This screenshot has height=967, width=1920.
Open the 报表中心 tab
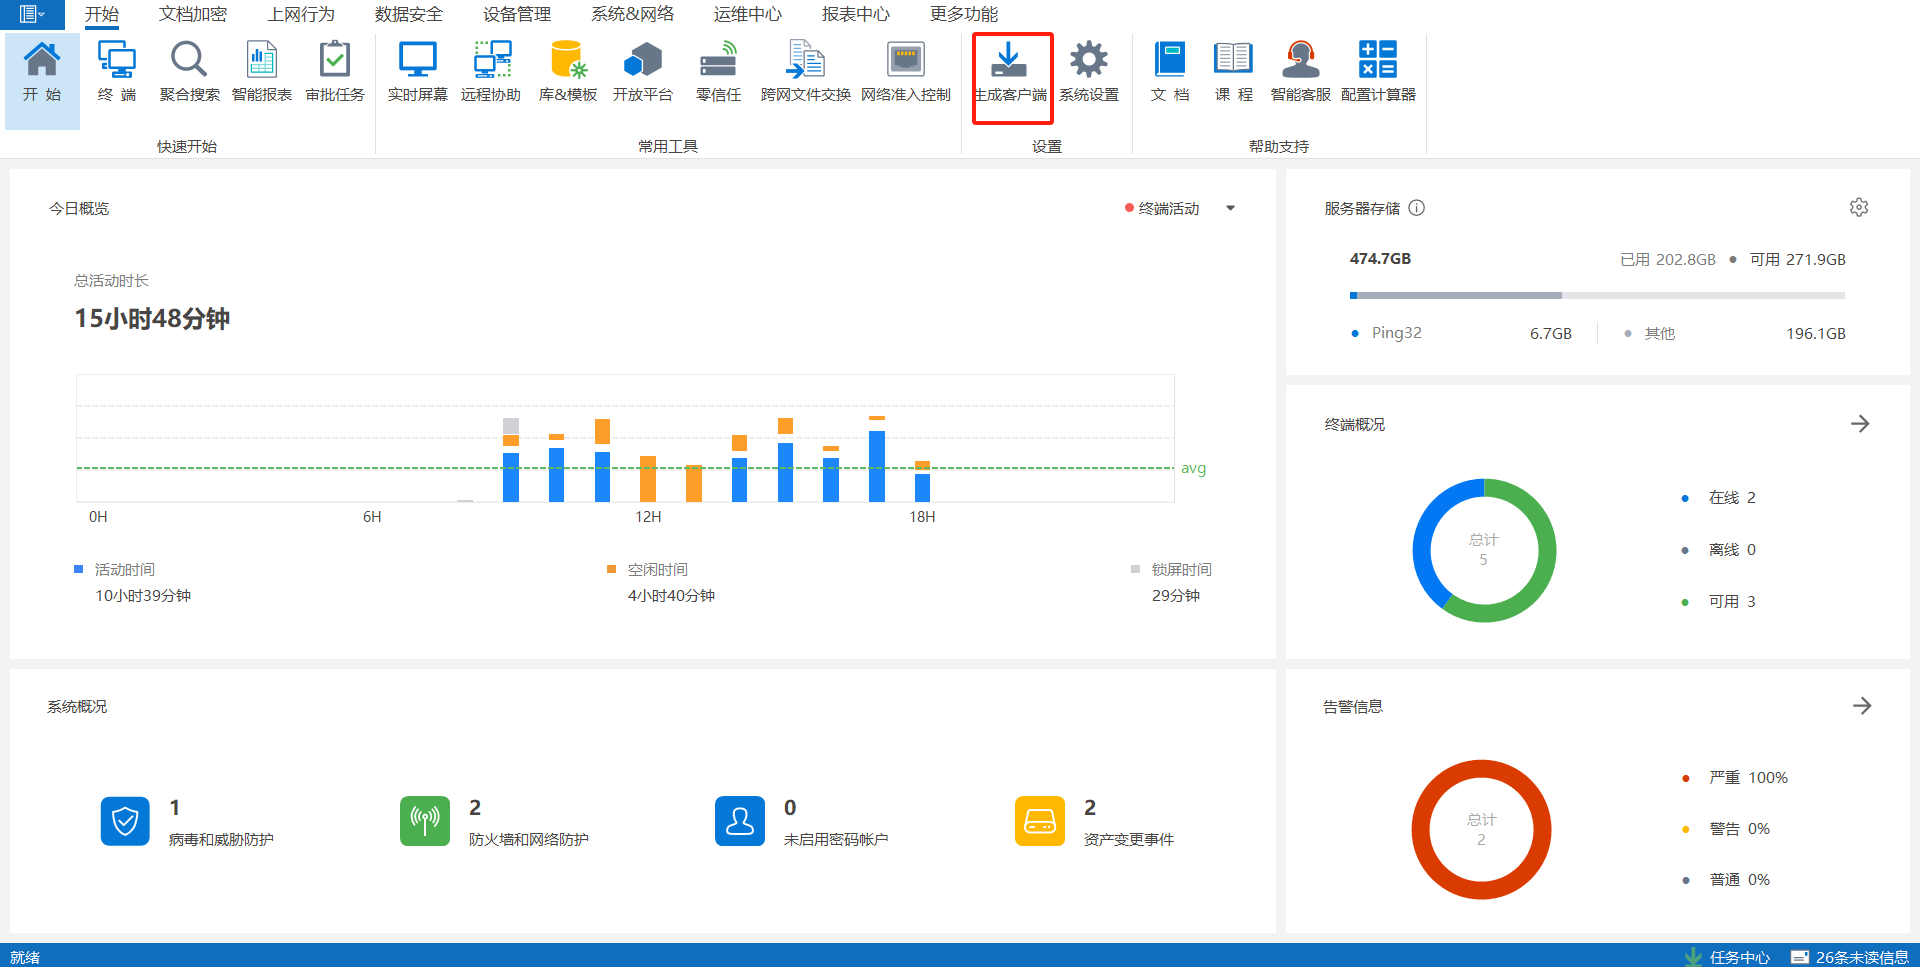(x=856, y=14)
